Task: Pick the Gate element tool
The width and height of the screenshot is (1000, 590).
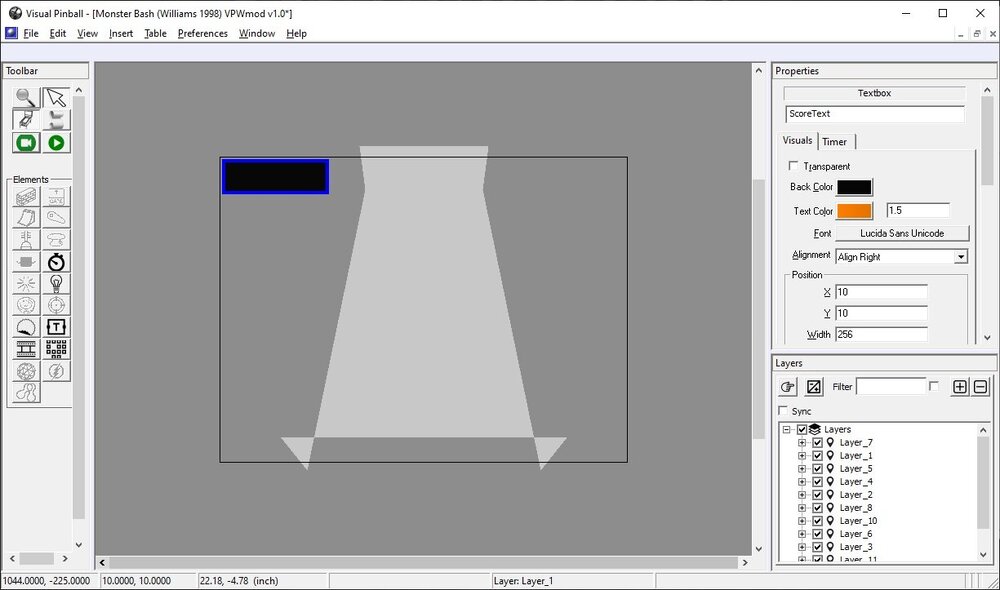Action: [x=56, y=196]
